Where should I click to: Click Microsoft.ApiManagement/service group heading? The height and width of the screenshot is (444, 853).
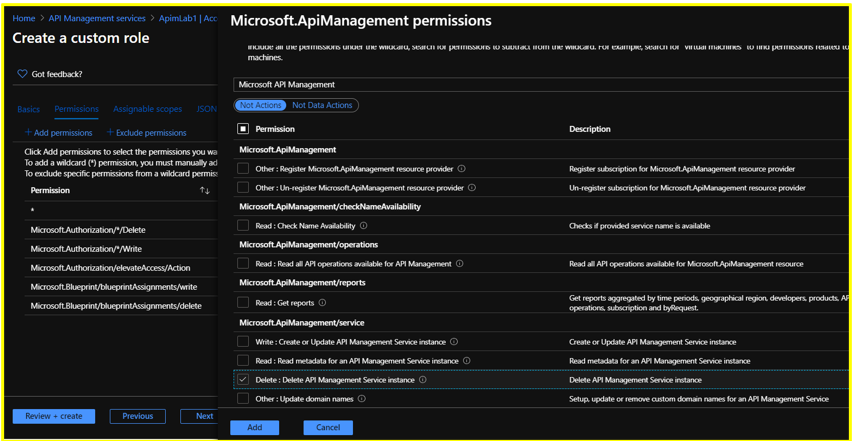302,323
